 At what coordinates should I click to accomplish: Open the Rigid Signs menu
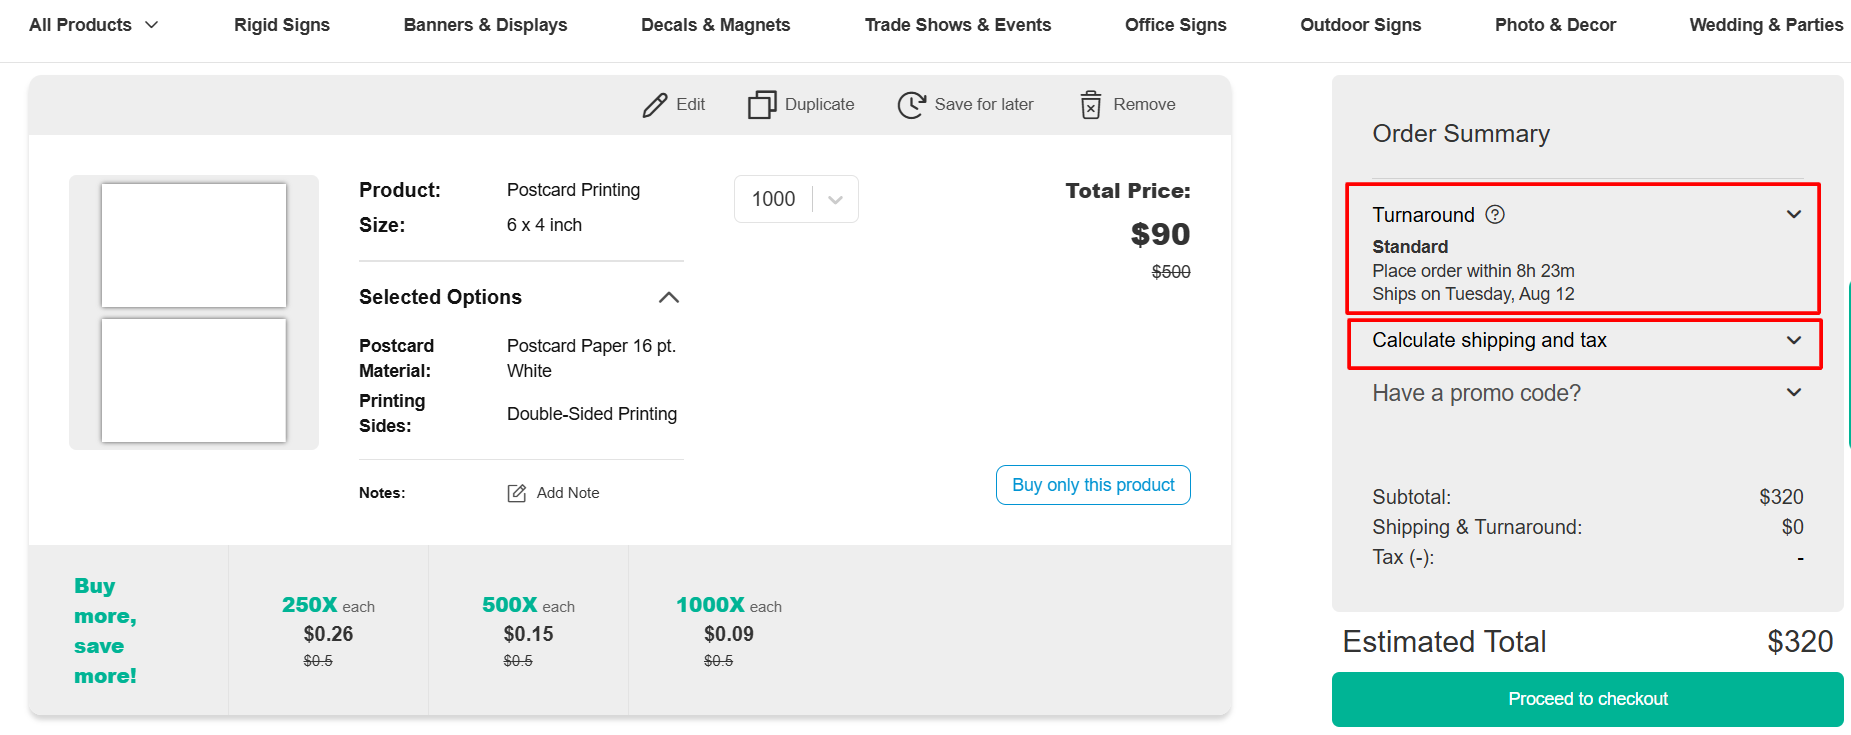coord(282,25)
